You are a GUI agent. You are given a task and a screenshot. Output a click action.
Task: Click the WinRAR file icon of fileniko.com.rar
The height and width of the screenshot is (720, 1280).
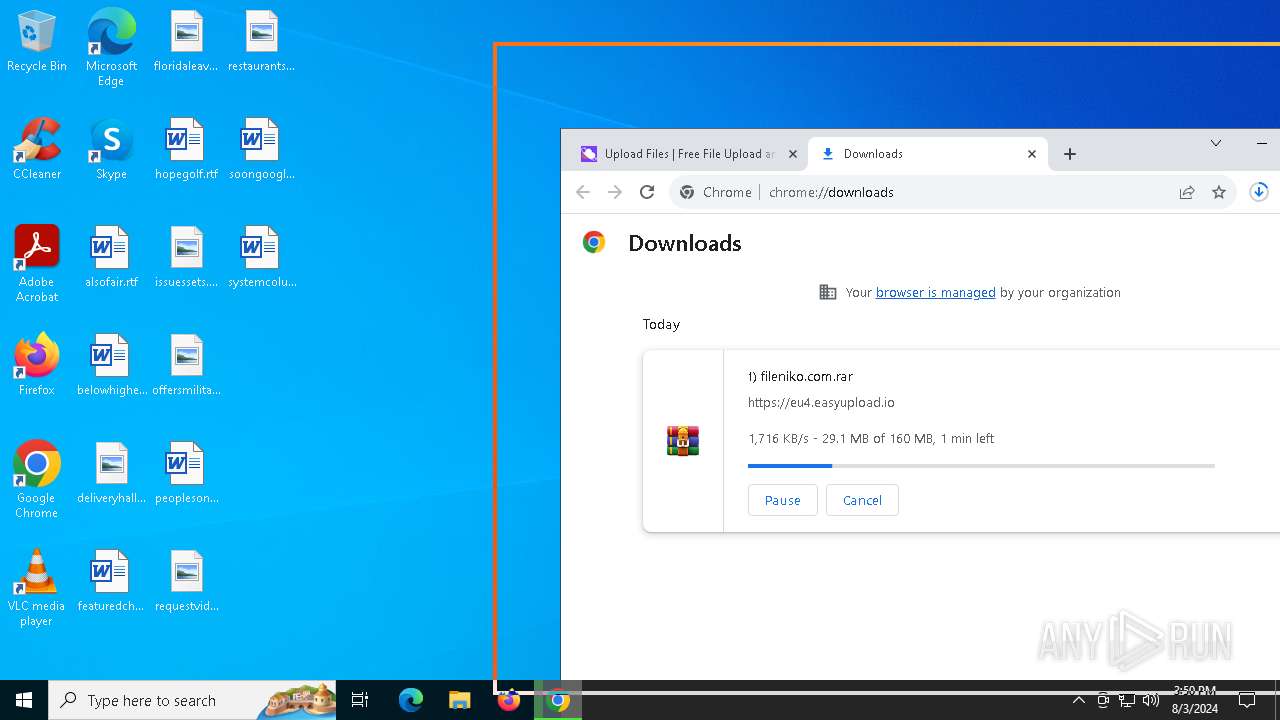click(x=683, y=440)
